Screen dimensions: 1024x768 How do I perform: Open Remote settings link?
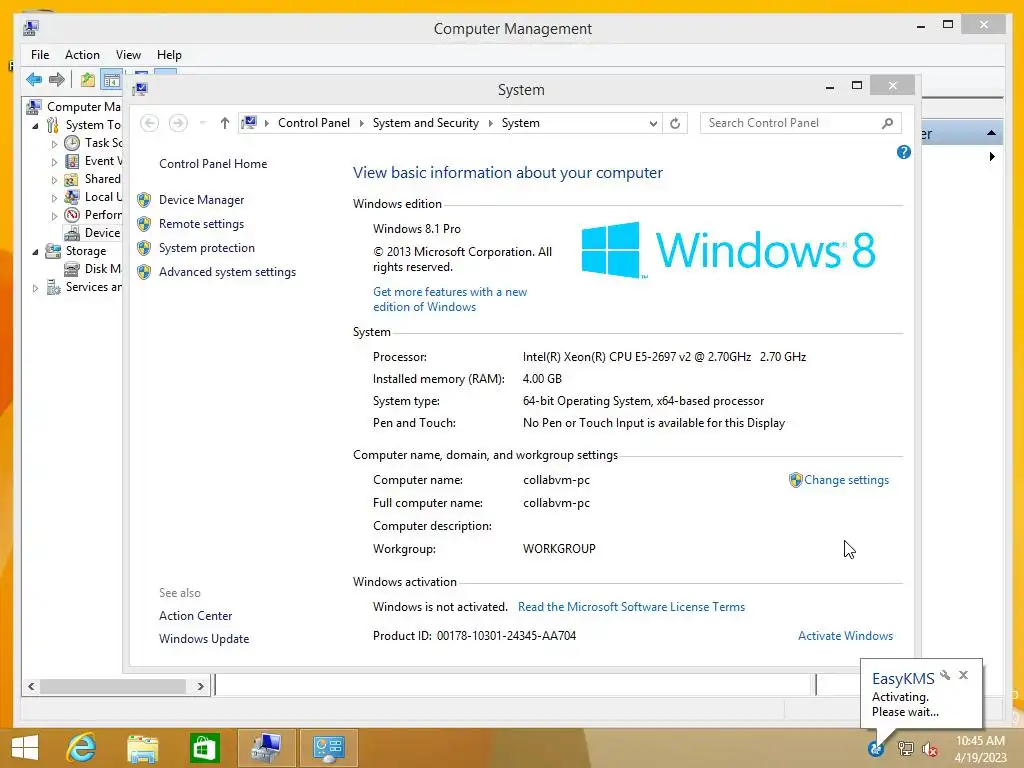click(201, 224)
